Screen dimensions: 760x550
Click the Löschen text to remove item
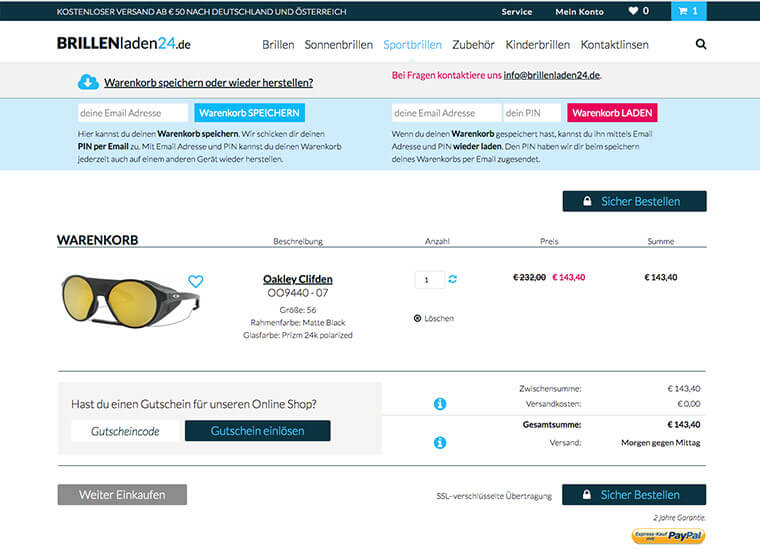pos(439,318)
